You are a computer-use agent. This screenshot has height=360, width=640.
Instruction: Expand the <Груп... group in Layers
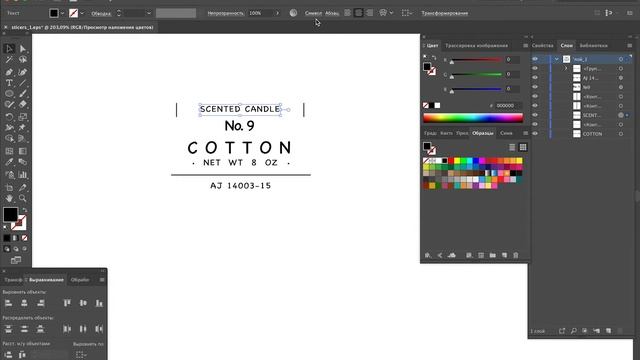[566, 69]
